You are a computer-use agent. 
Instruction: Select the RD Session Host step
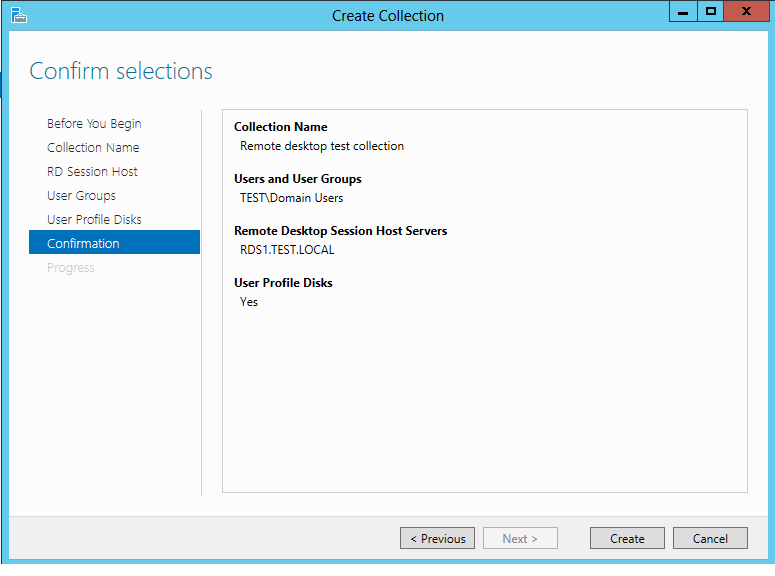(92, 172)
